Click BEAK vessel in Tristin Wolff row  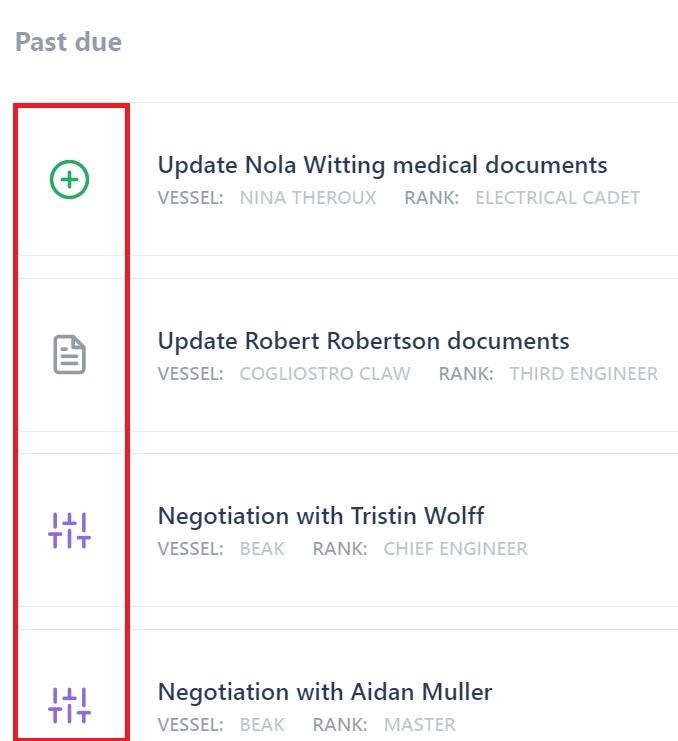[262, 549]
